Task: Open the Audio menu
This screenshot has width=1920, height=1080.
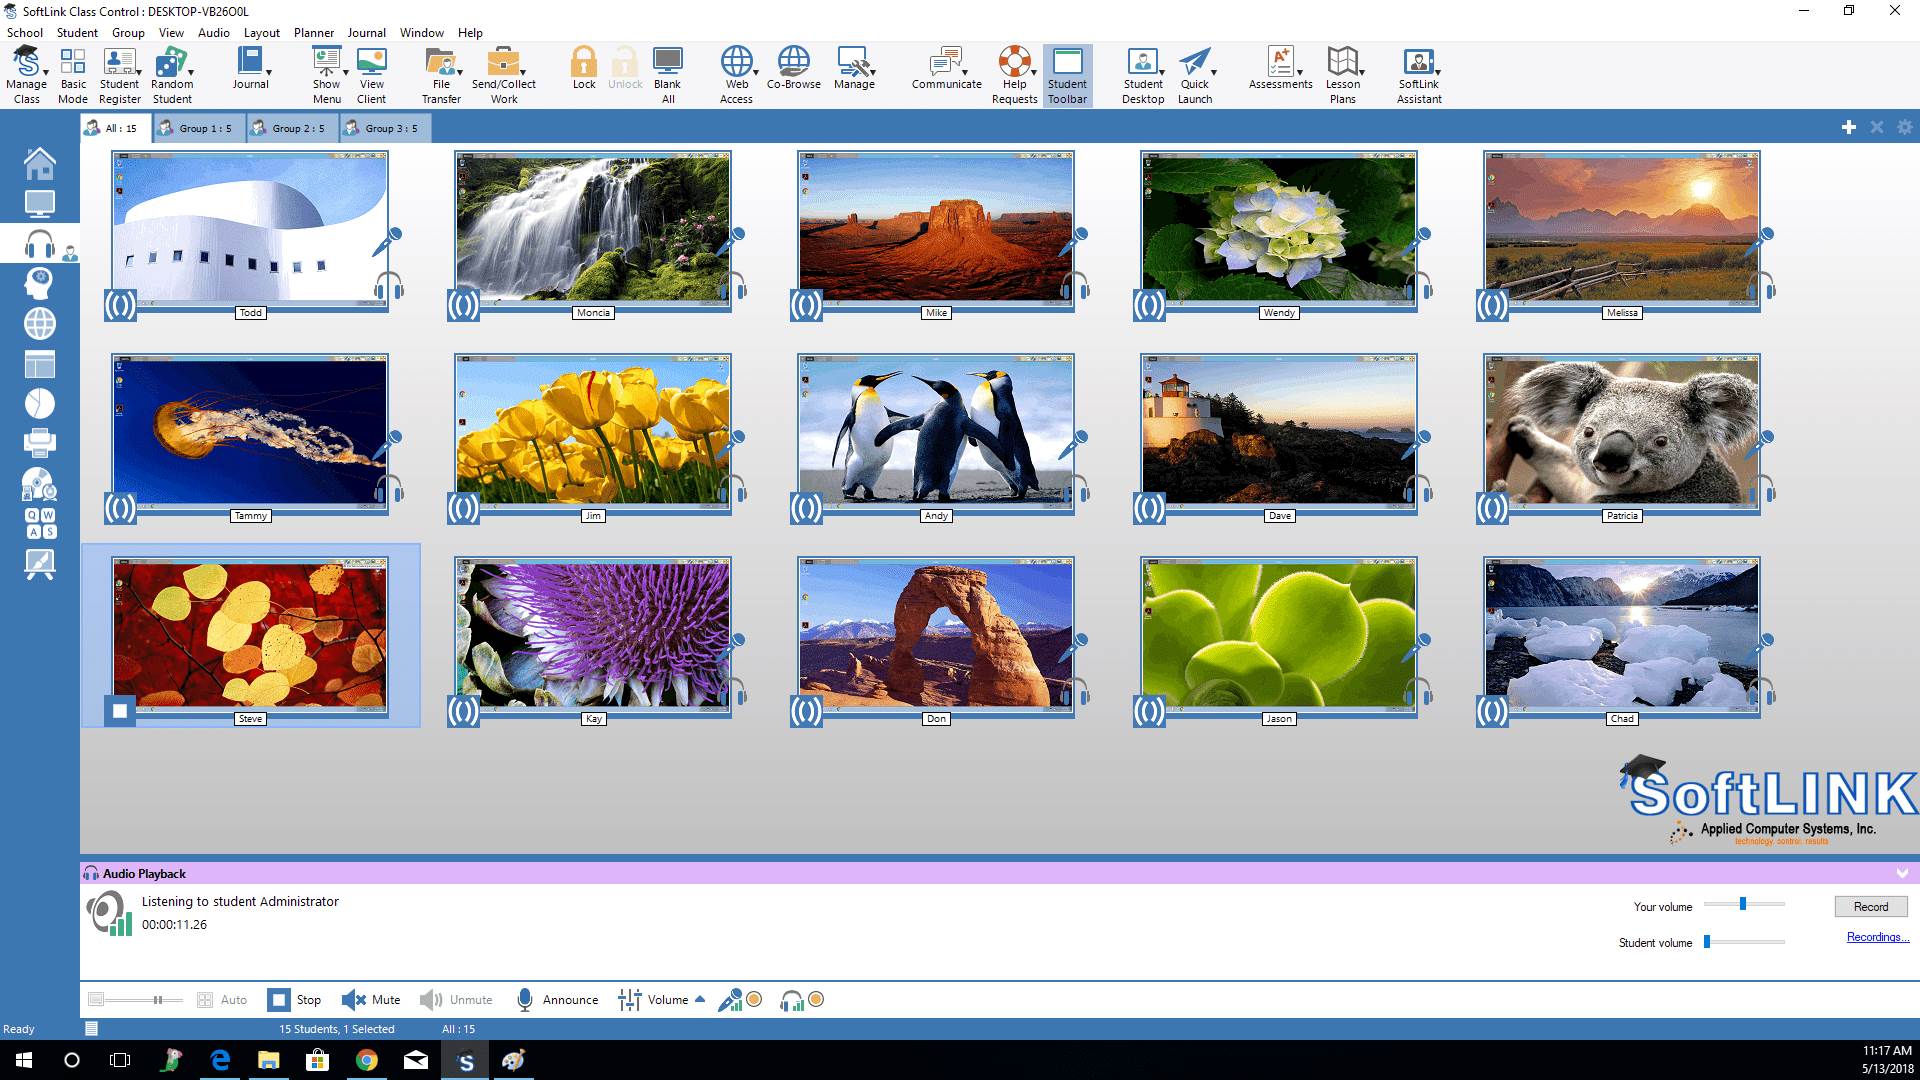Action: coord(214,32)
